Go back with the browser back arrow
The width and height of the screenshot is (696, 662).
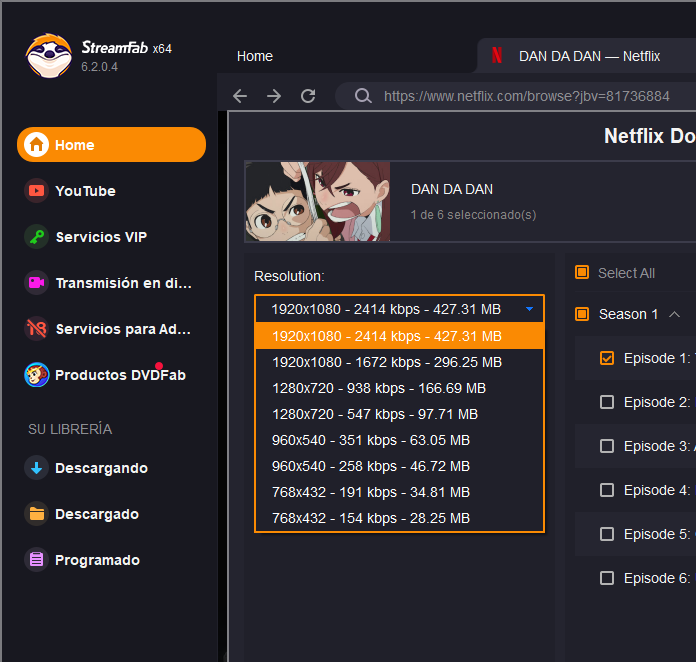pos(240,96)
